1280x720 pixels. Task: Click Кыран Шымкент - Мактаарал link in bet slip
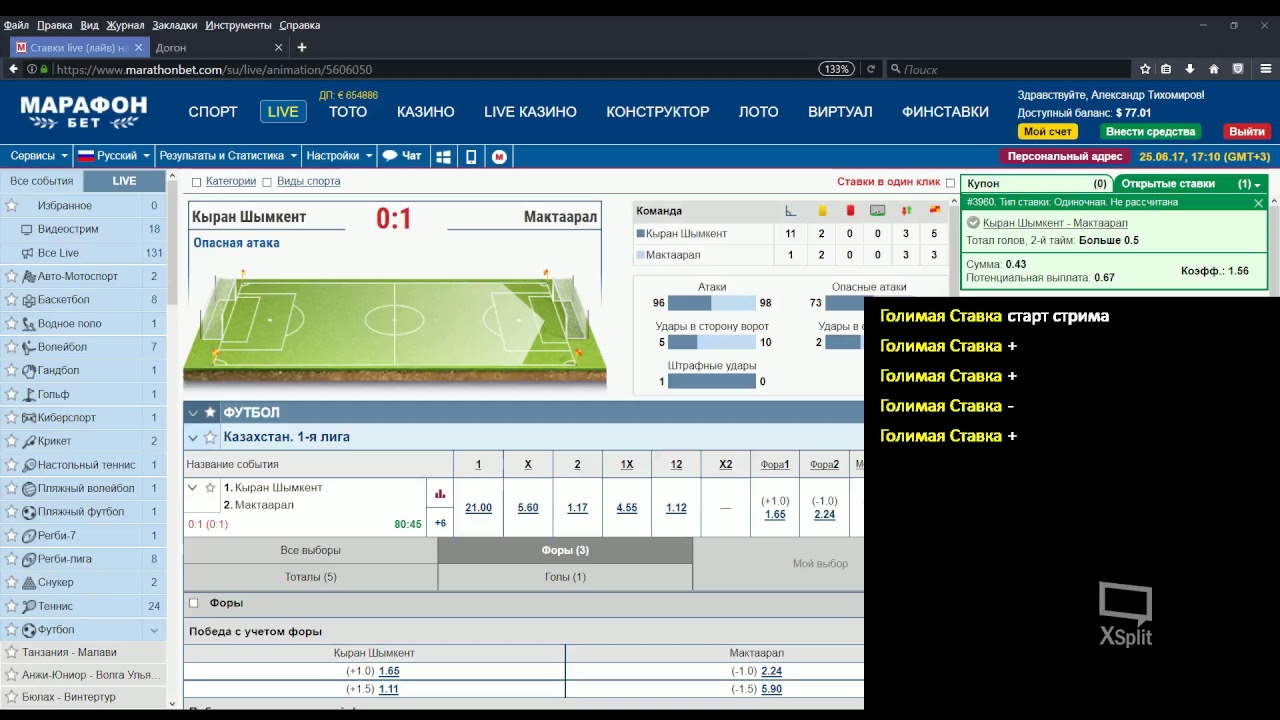click(x=1055, y=223)
